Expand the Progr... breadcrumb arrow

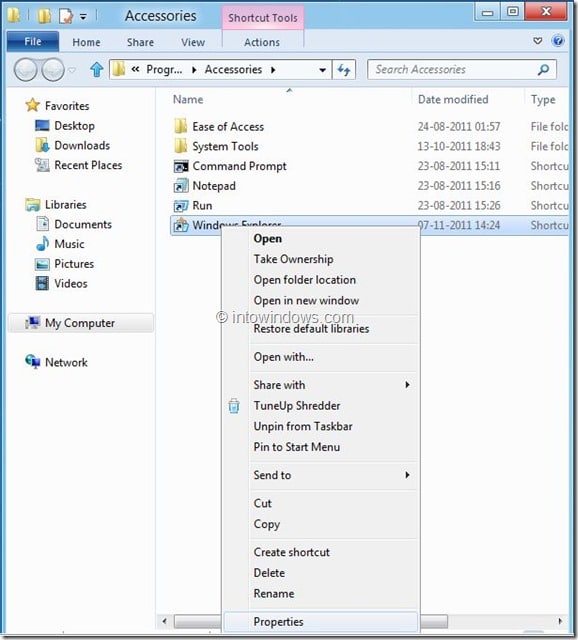point(194,70)
